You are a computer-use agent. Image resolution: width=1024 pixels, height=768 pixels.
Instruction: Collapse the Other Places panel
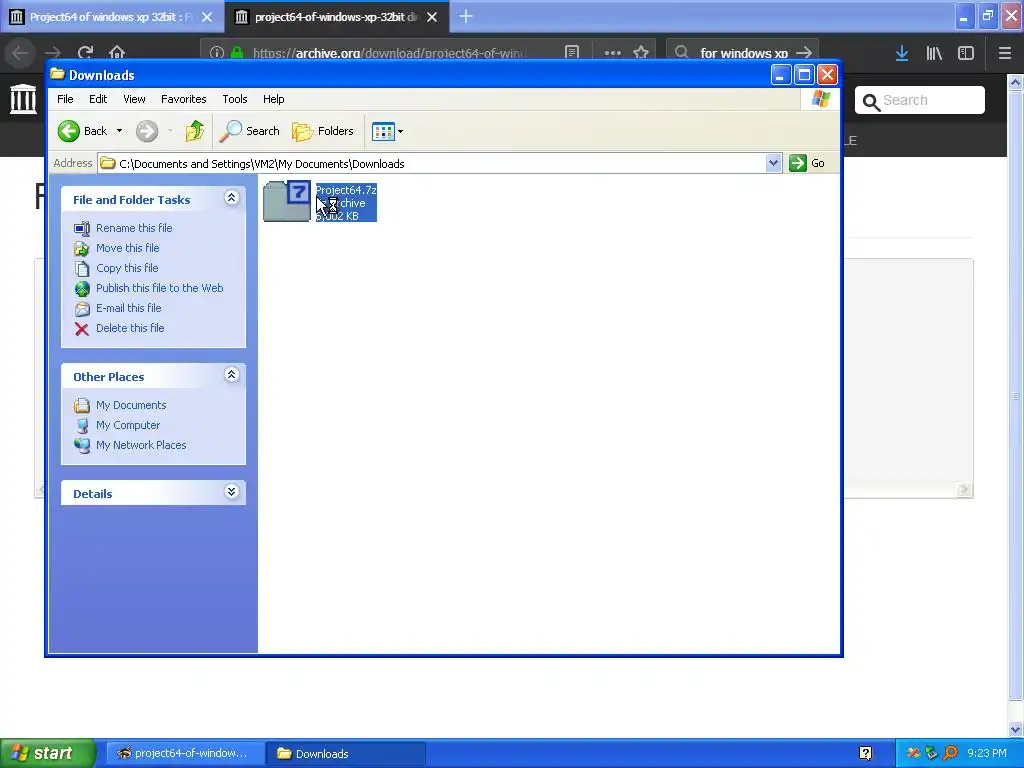point(232,375)
